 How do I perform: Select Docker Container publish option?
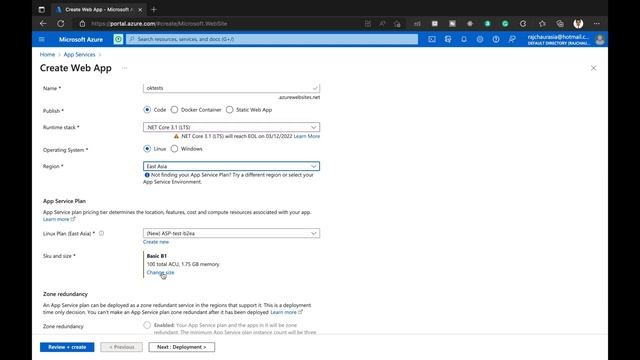click(x=174, y=110)
